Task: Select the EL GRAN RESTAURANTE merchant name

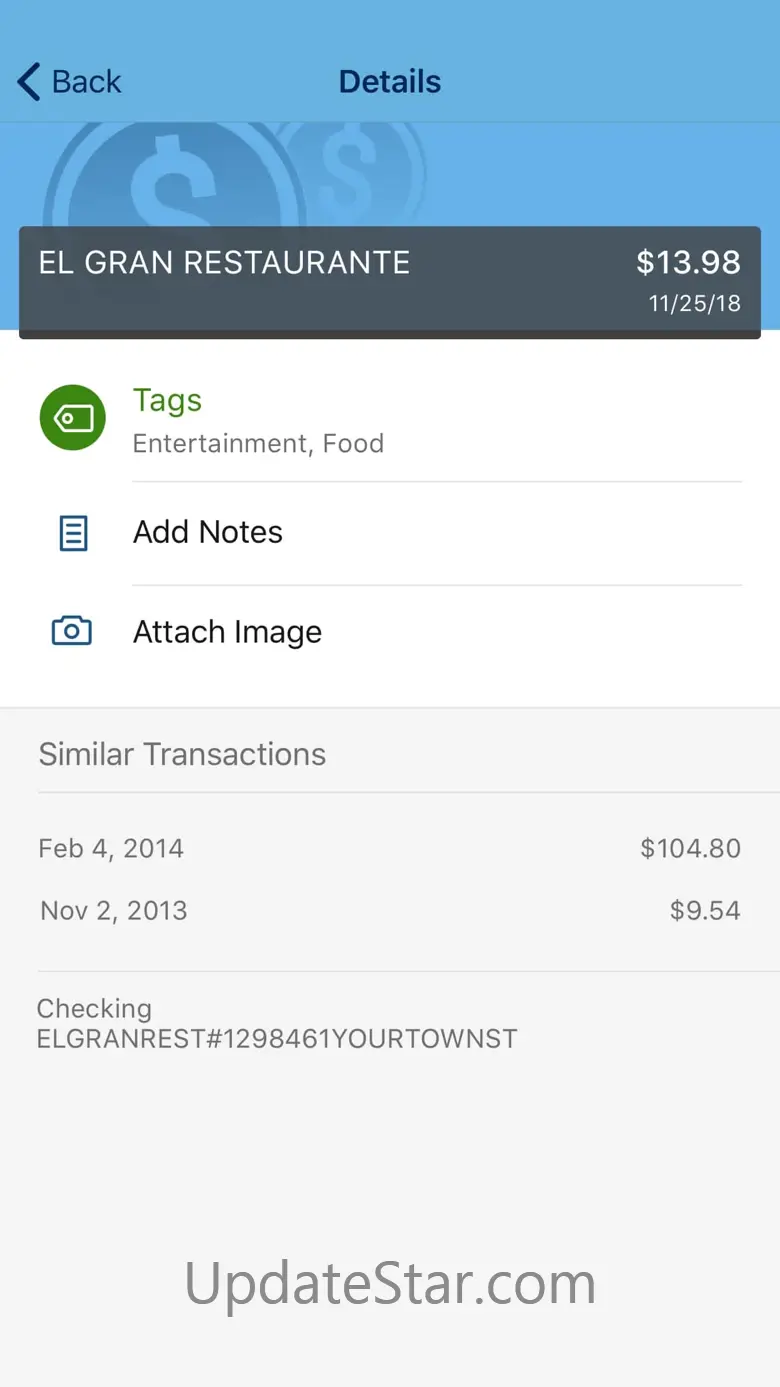Action: 224,263
